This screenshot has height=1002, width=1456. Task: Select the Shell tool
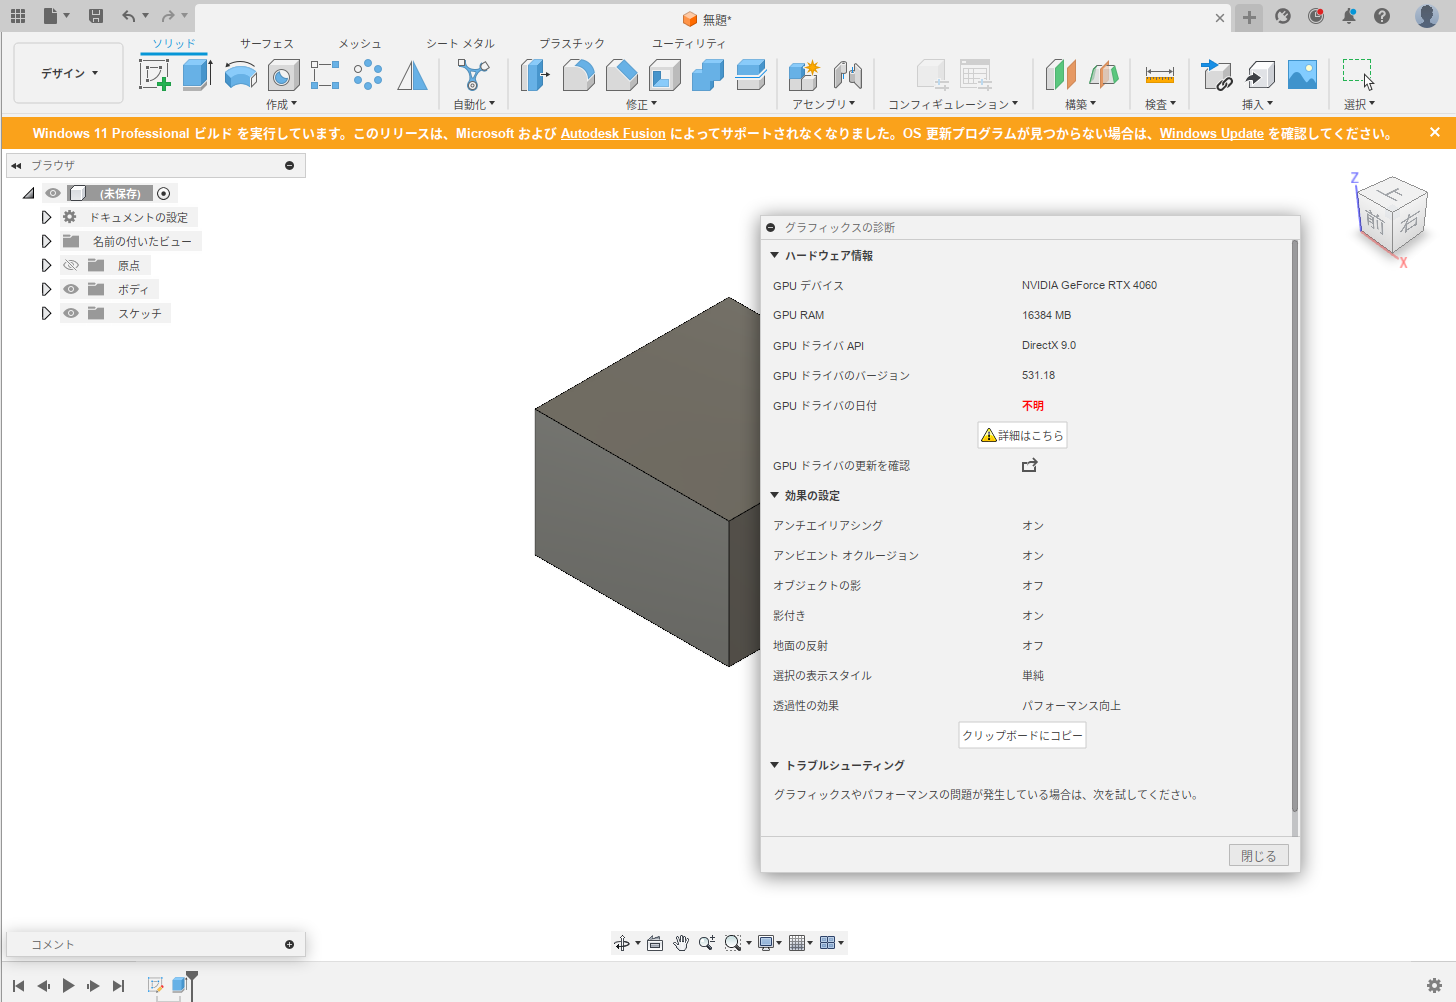(665, 75)
